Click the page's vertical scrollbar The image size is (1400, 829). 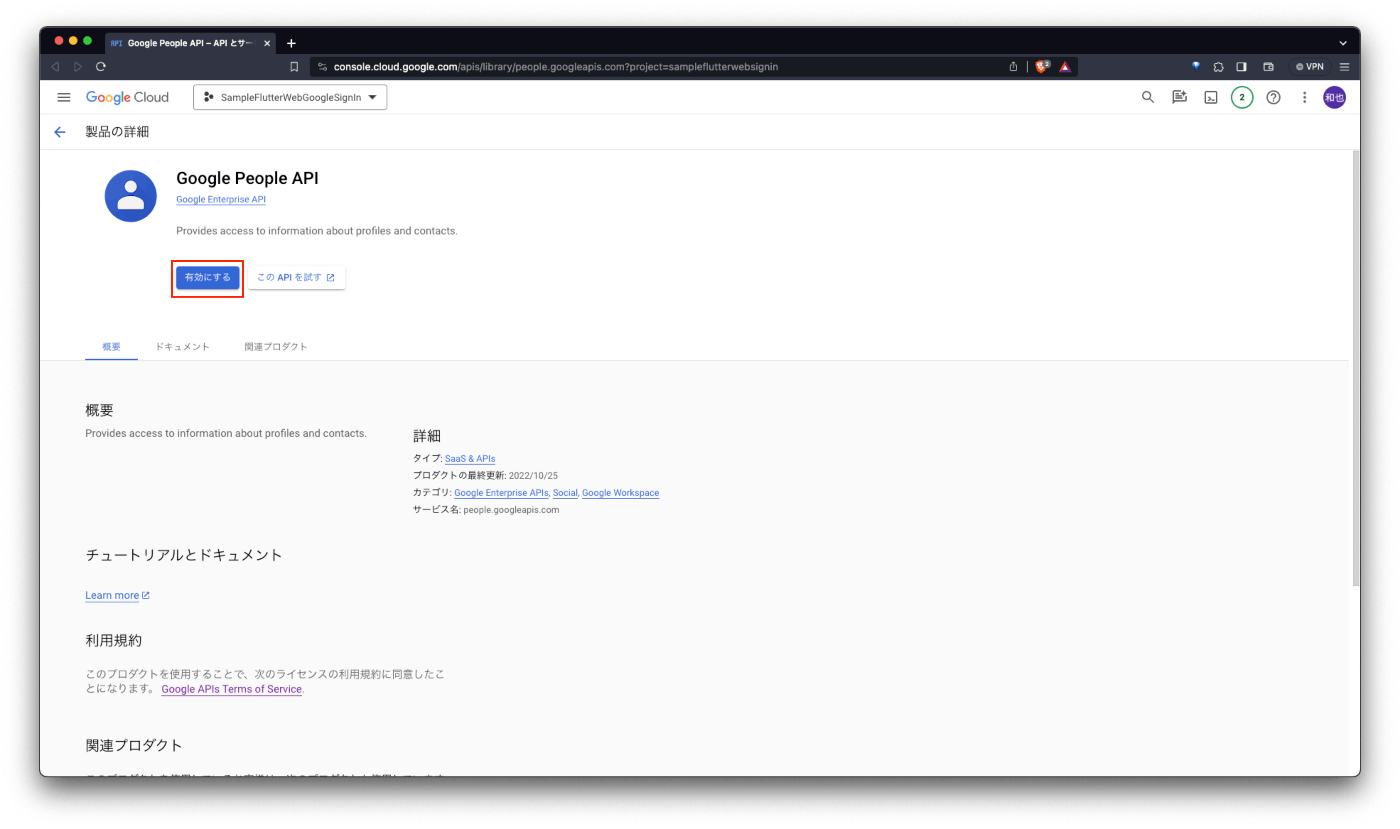click(x=1355, y=368)
